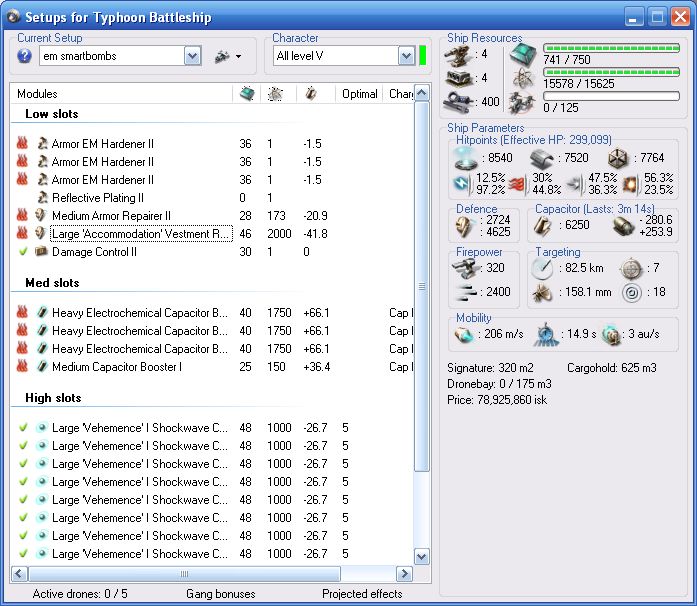The width and height of the screenshot is (697, 606).
Task: Click the empty drone bandwidth bar 0 / 125
Action: click(611, 96)
